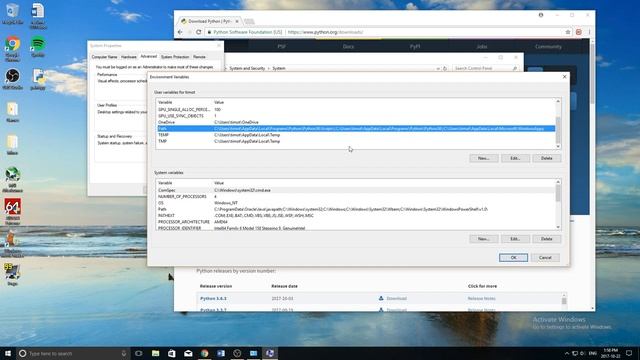
Task: Open Task View on the taskbar
Action: tap(138, 353)
